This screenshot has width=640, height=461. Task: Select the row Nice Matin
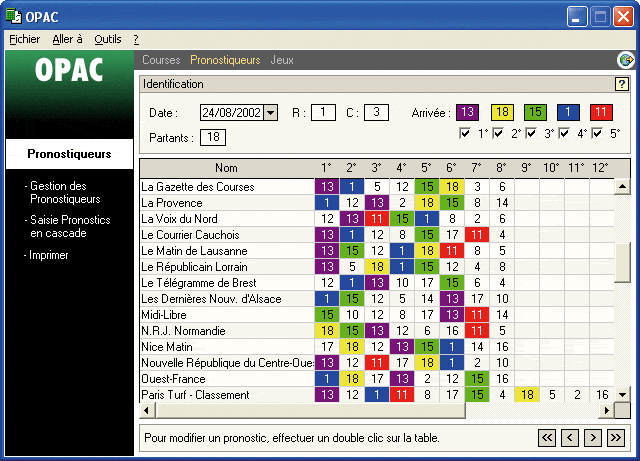tap(377, 347)
